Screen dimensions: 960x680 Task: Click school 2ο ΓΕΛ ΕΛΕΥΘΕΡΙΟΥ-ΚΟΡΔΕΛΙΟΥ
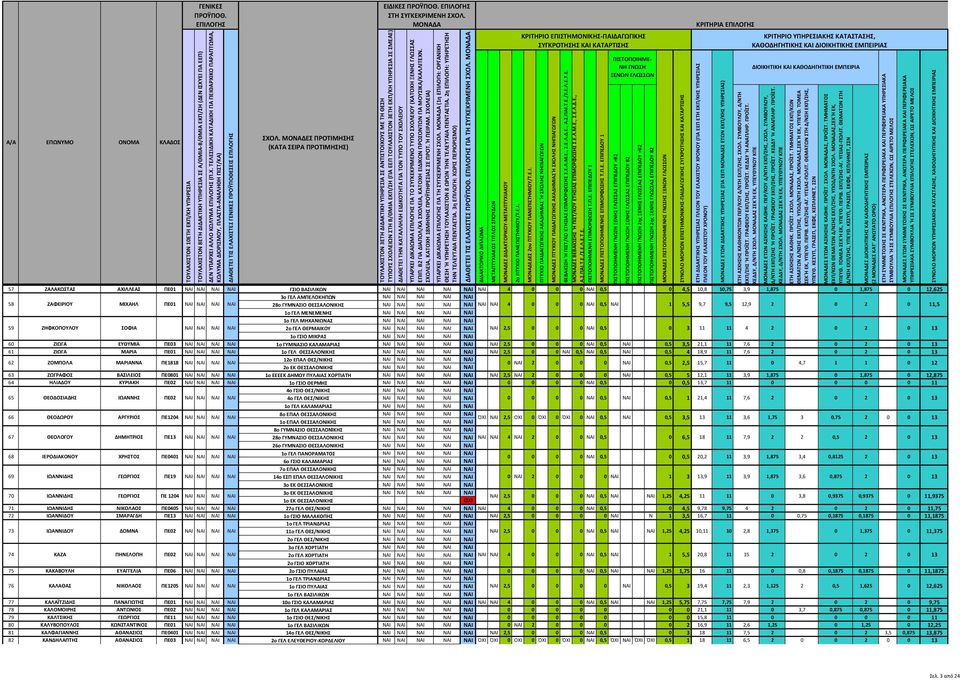point(307,640)
